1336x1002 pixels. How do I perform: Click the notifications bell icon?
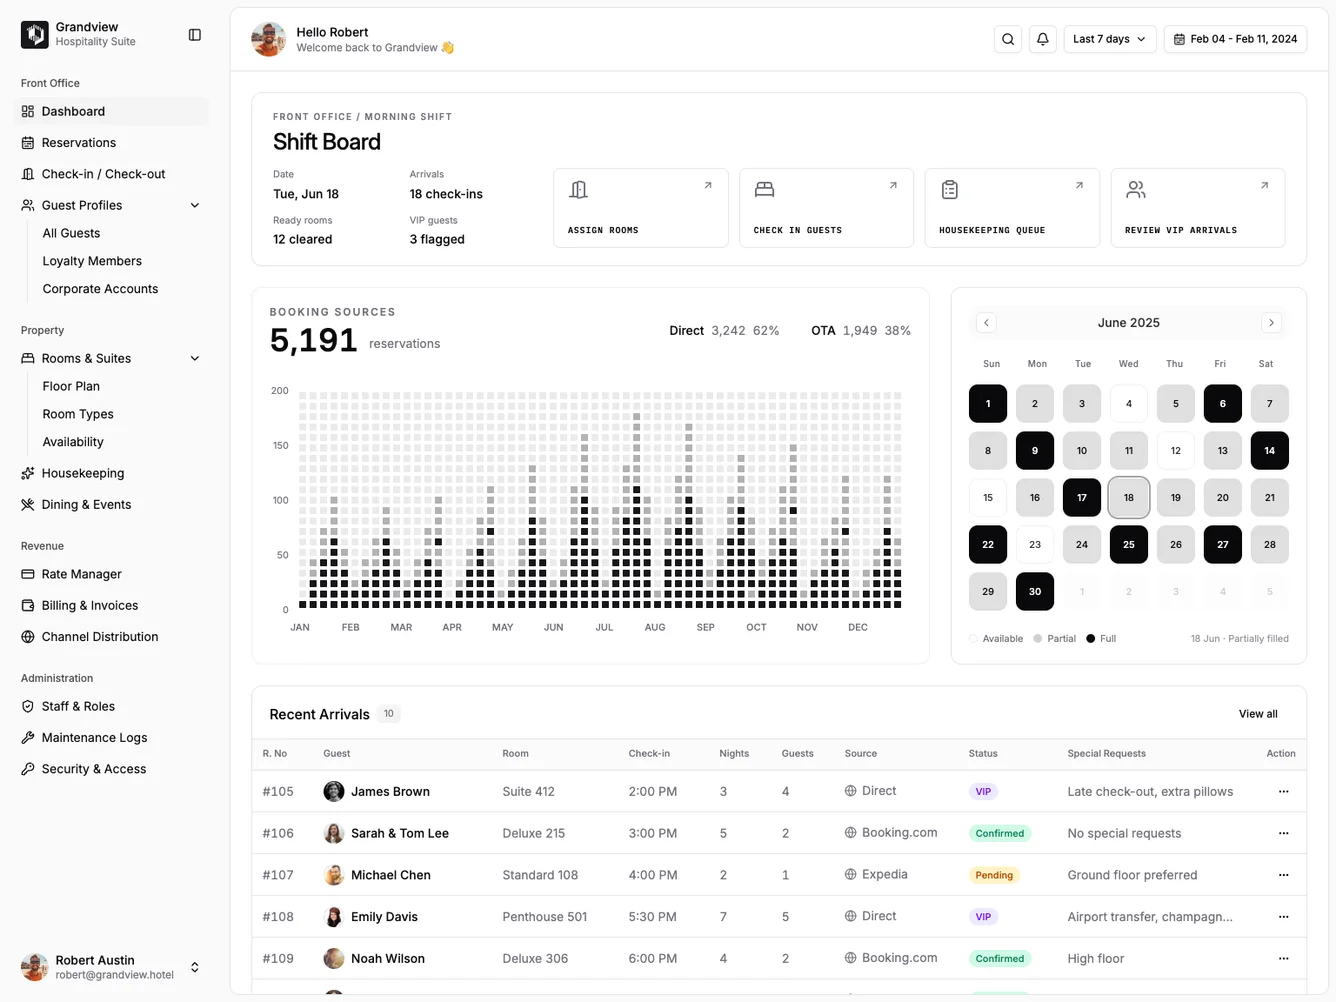1042,38
